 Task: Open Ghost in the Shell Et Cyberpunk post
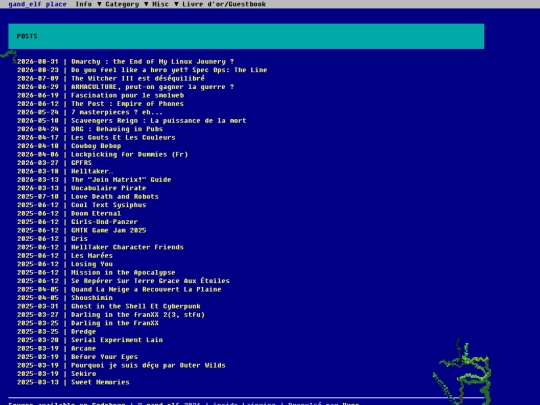click(x=136, y=306)
